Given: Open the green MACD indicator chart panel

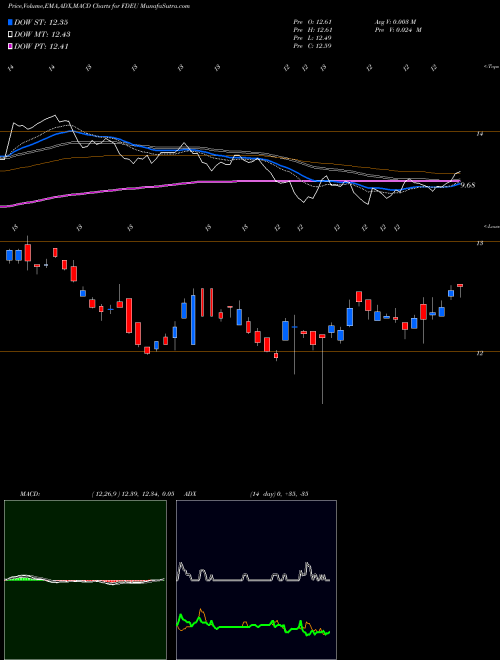Looking at the screenshot, I should click(x=85, y=580).
